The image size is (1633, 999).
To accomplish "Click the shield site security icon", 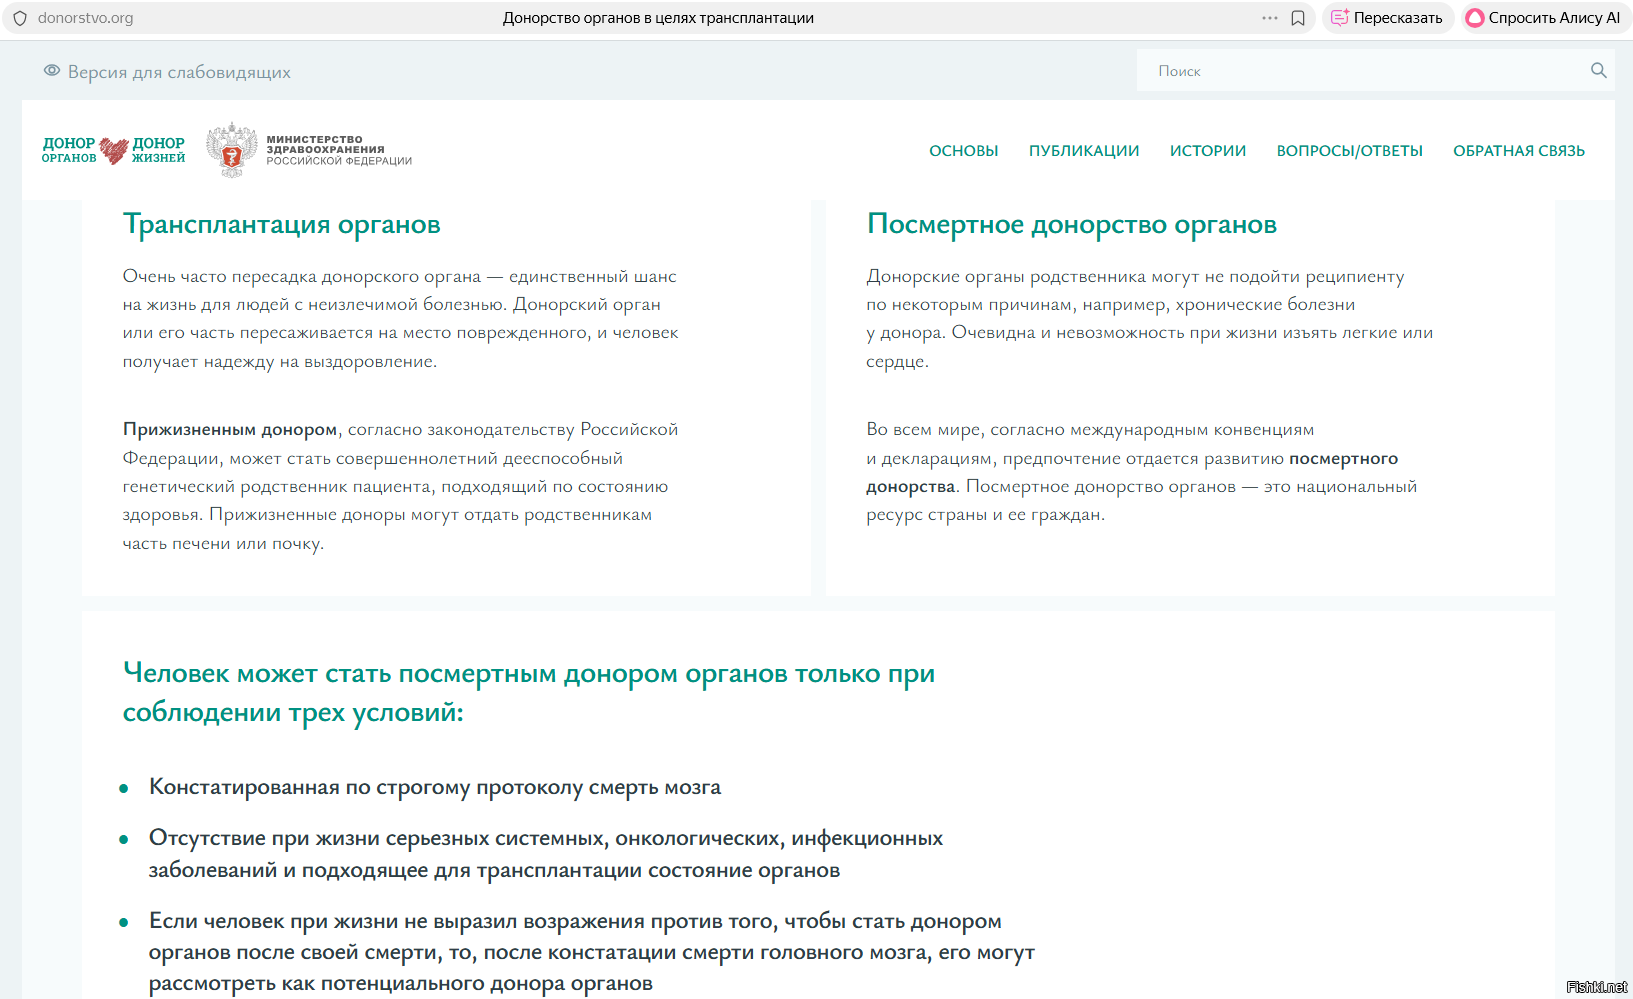I will pos(20,18).
